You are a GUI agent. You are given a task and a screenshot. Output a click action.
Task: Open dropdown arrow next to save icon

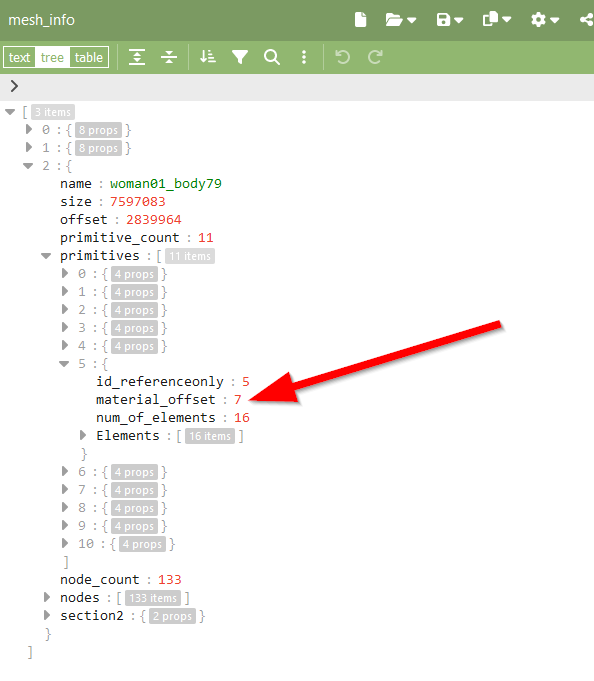[x=459, y=20]
